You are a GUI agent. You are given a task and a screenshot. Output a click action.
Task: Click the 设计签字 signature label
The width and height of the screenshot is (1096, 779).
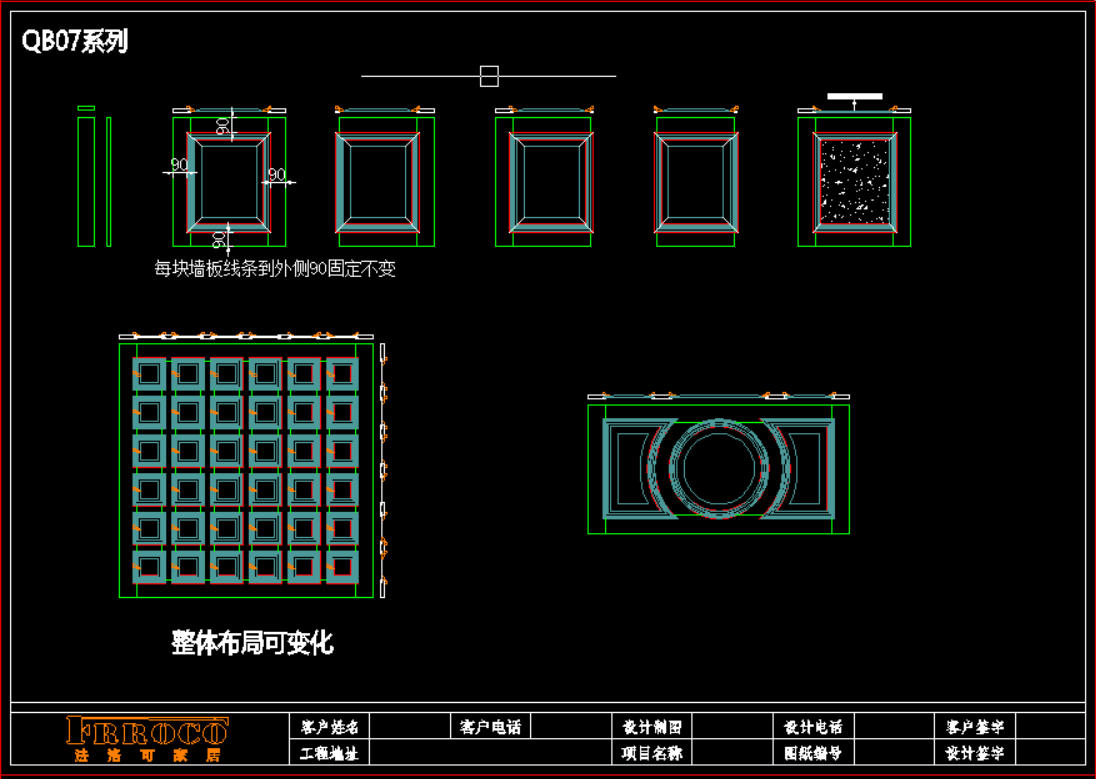coord(974,753)
